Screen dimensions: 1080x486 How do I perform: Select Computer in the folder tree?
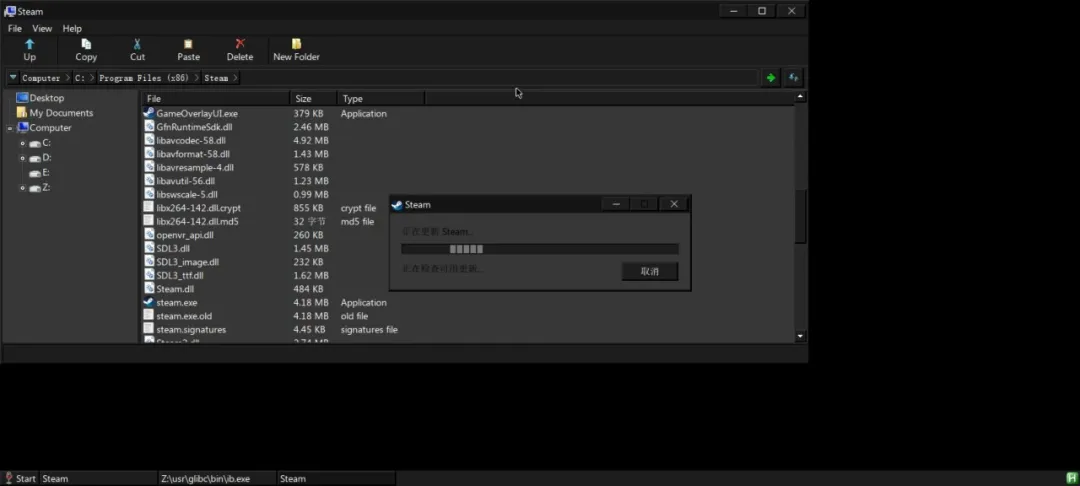pyautogui.click(x=45, y=128)
